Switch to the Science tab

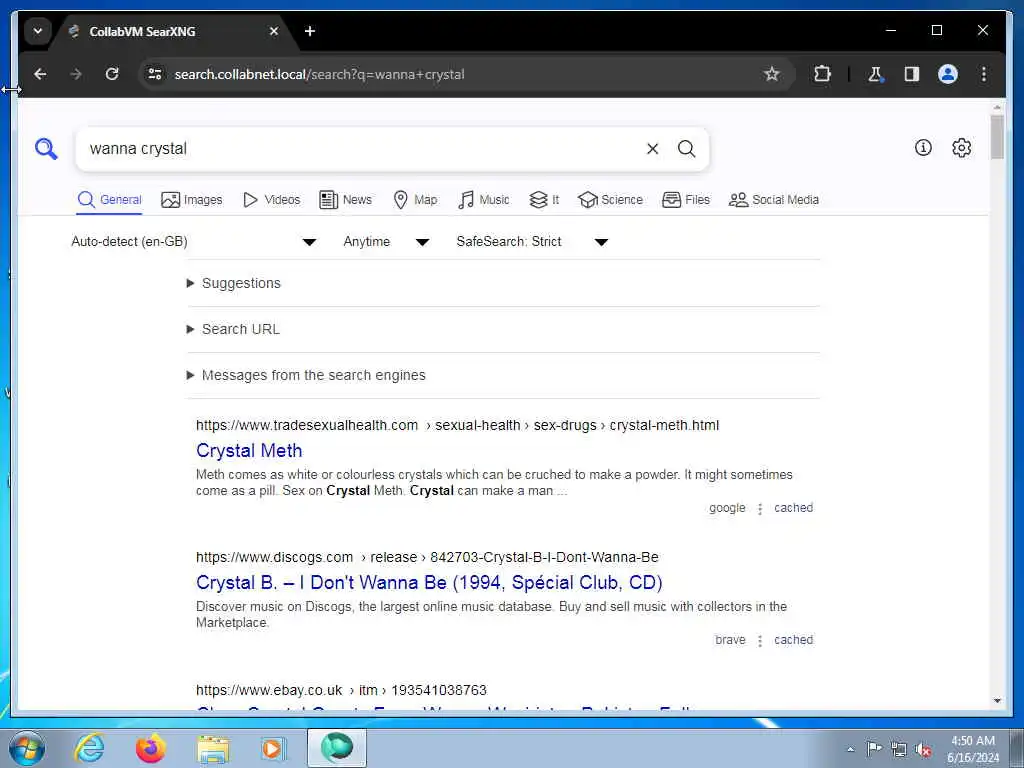tap(611, 200)
